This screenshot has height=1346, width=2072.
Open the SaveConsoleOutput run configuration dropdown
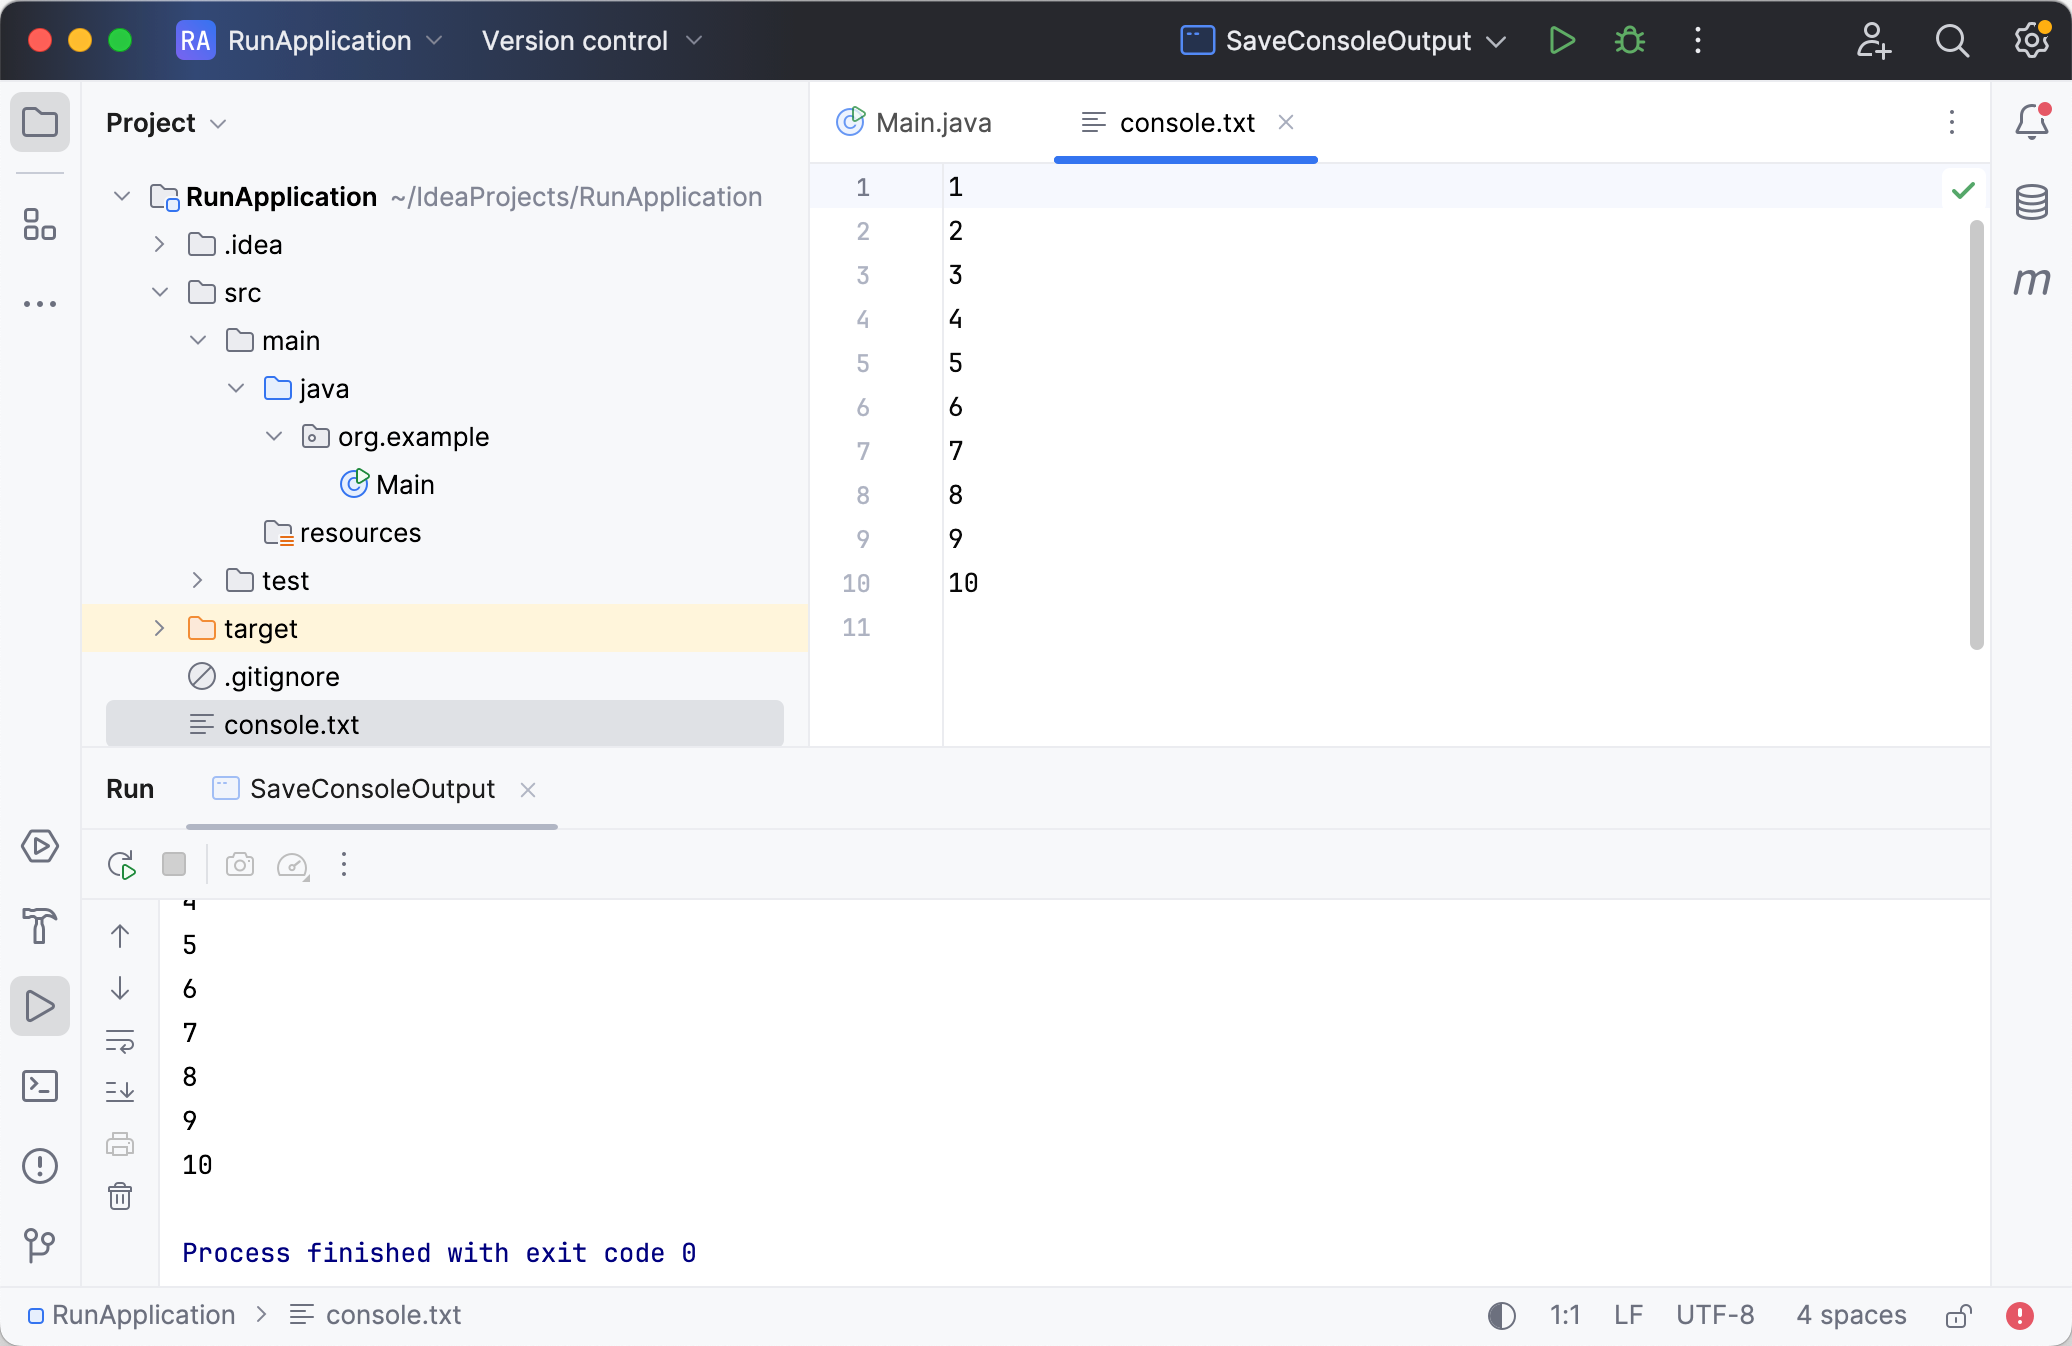(1497, 41)
